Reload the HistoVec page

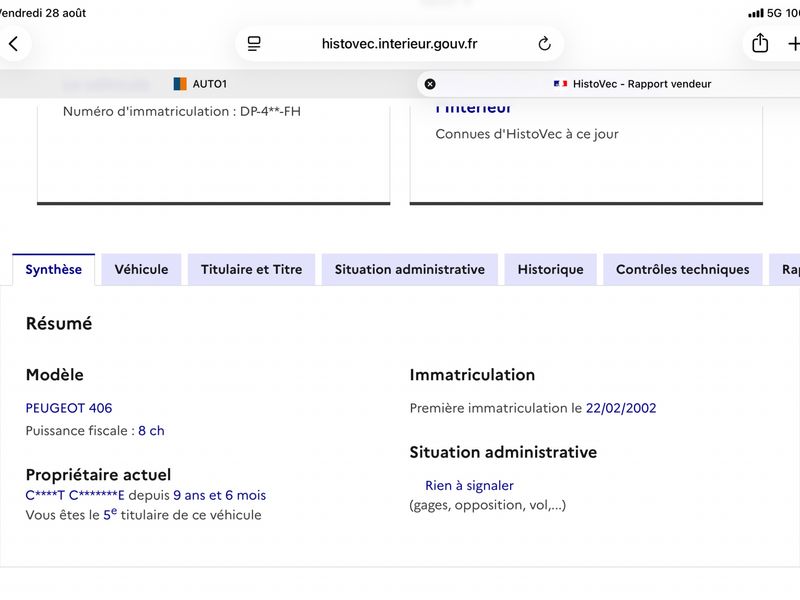point(544,44)
